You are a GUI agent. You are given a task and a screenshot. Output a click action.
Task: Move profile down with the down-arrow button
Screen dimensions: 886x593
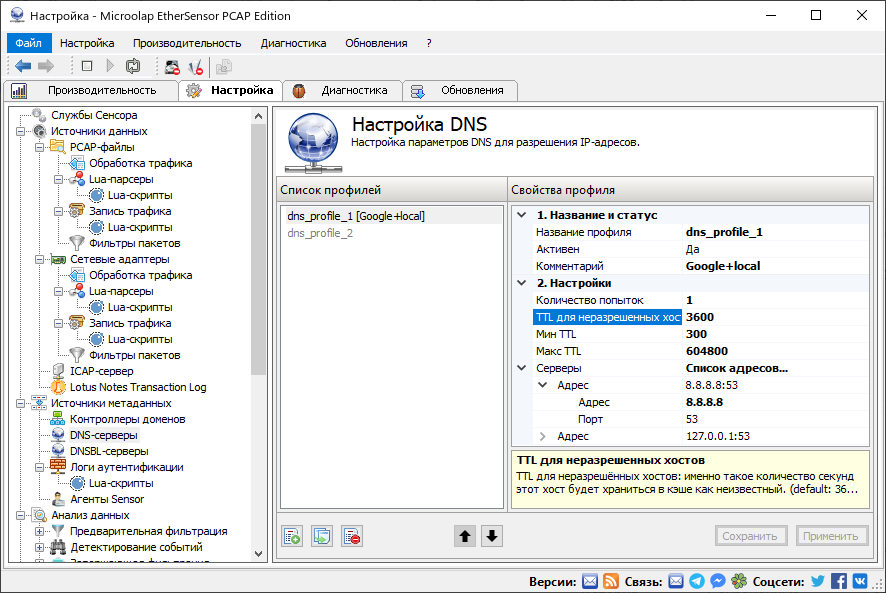[490, 536]
